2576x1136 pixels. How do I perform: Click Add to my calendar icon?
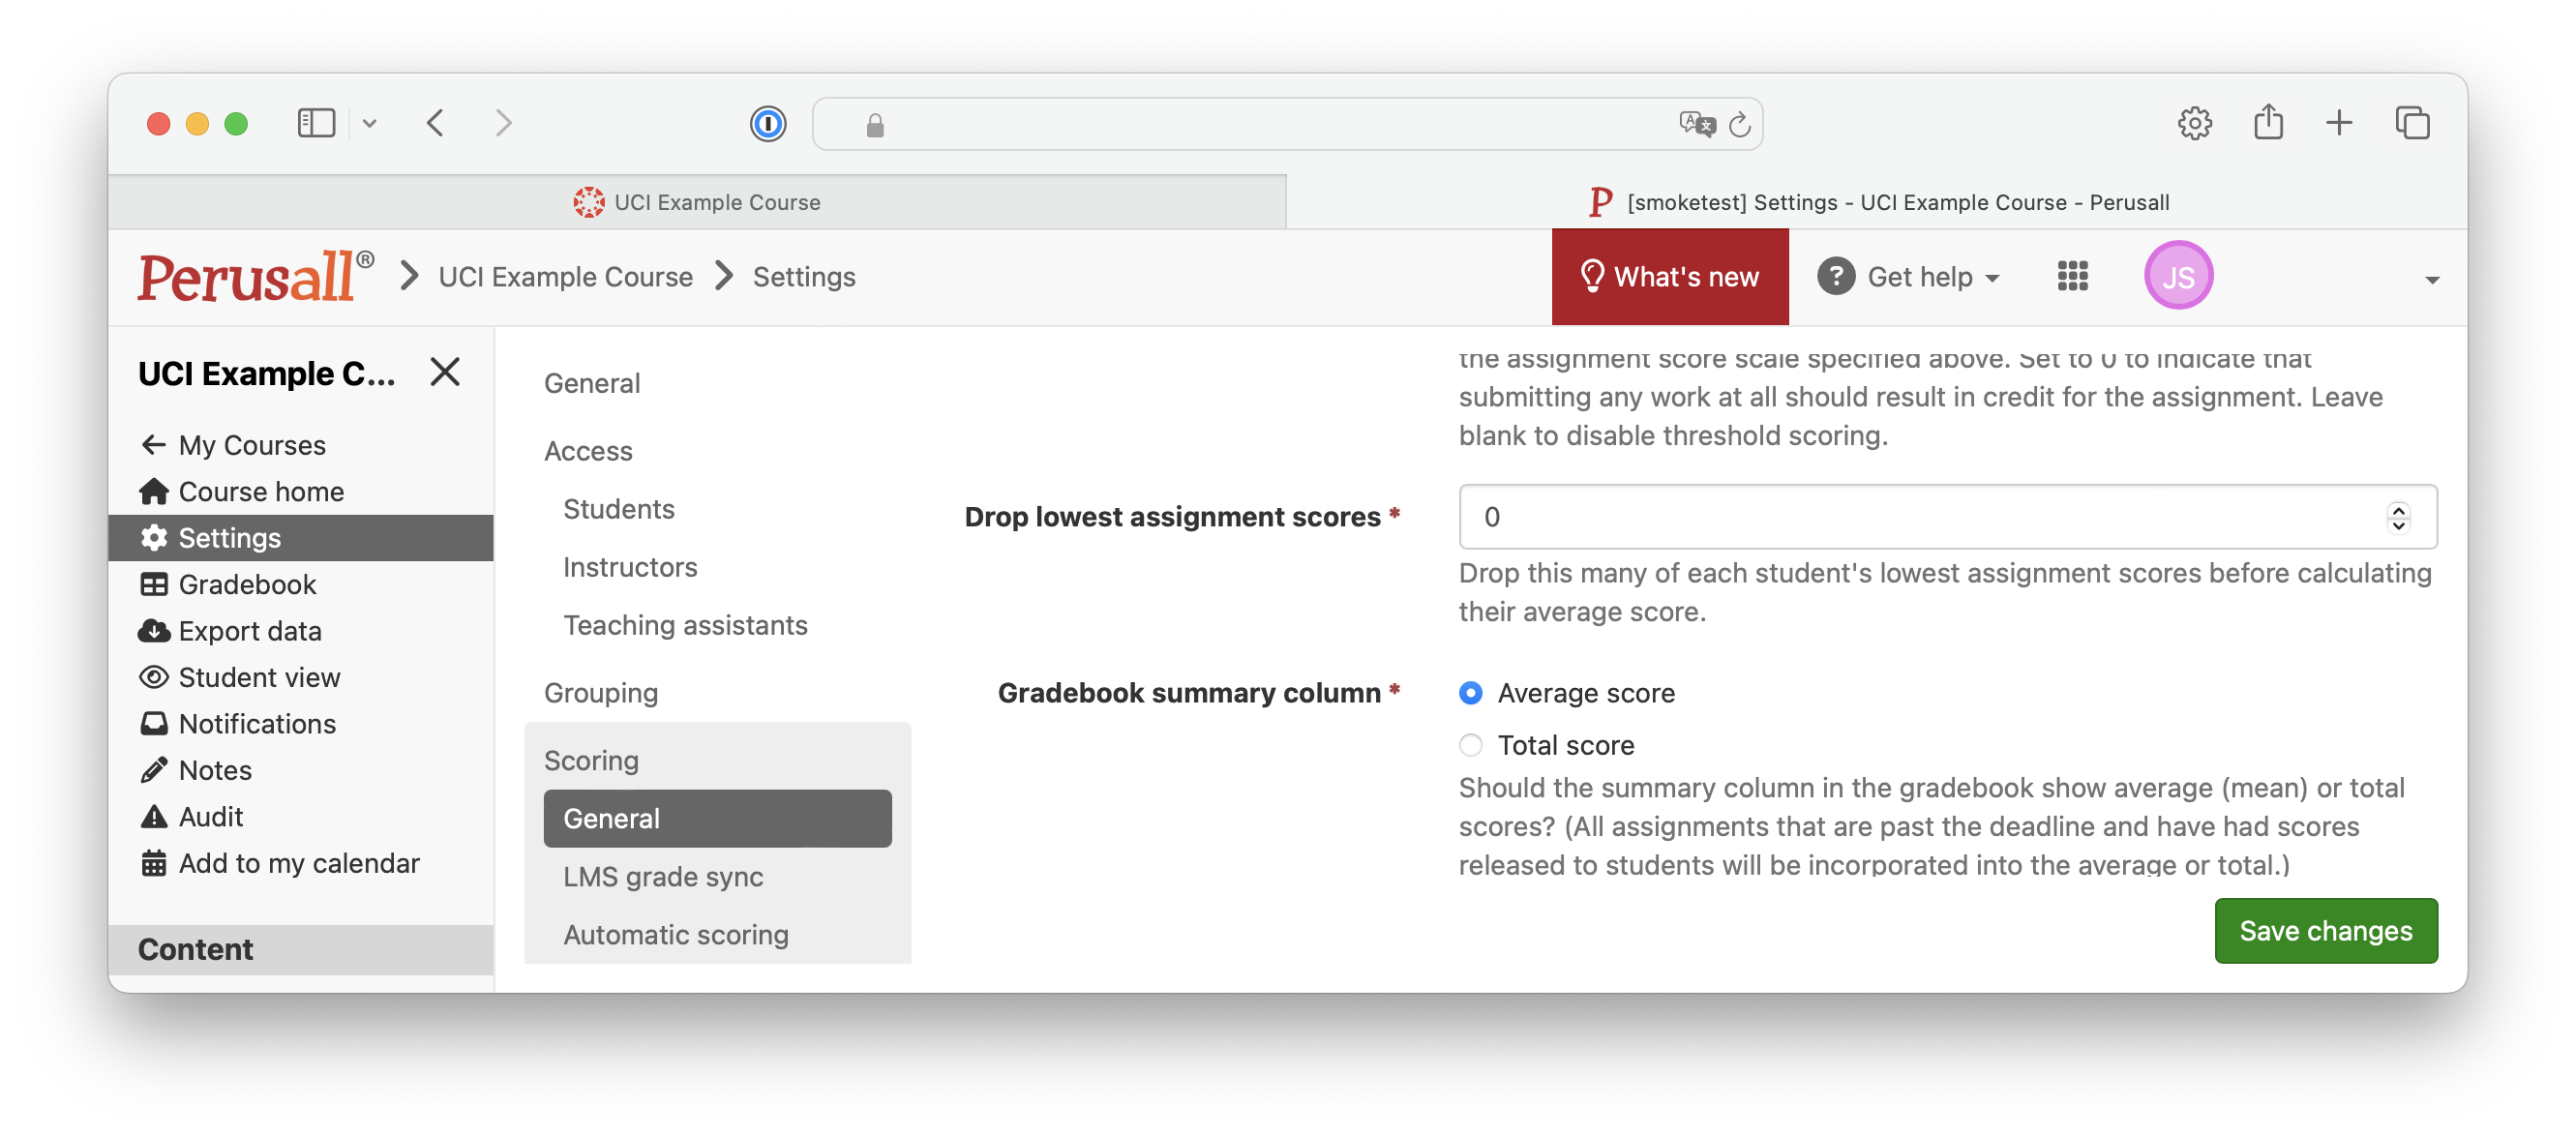tap(155, 863)
